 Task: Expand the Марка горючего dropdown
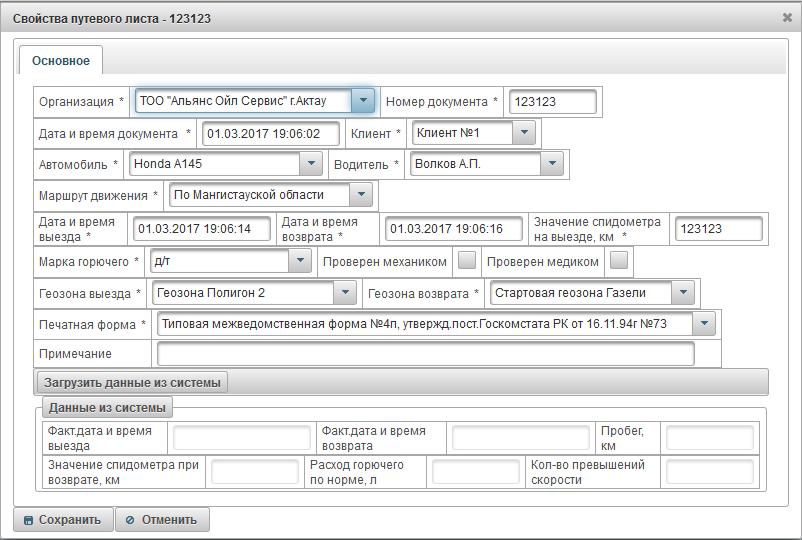[x=300, y=261]
